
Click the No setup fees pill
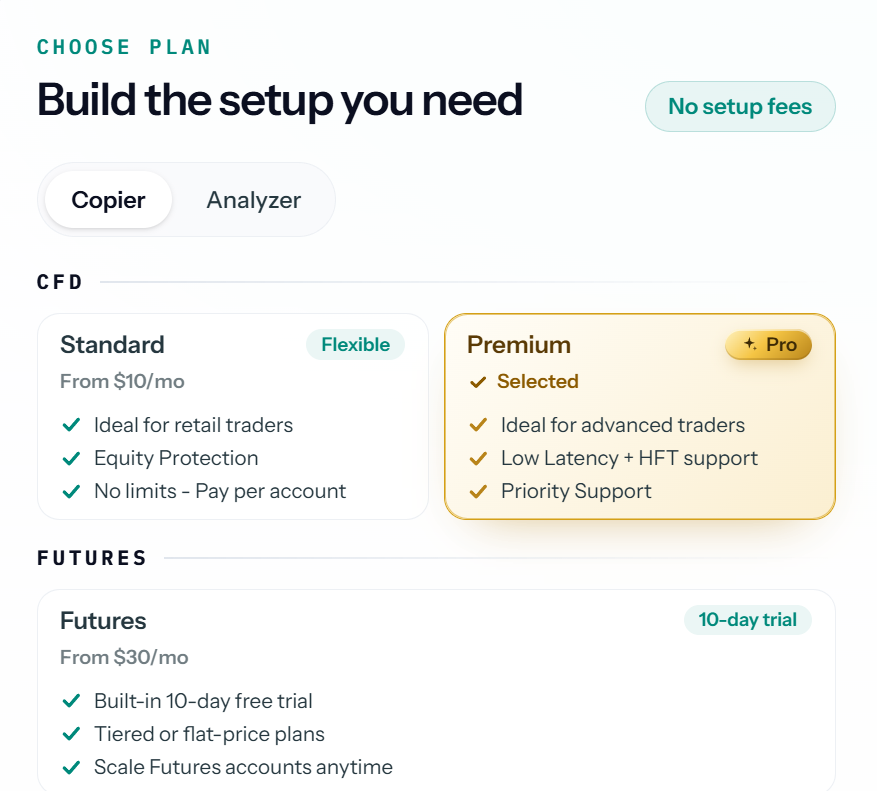click(x=740, y=106)
